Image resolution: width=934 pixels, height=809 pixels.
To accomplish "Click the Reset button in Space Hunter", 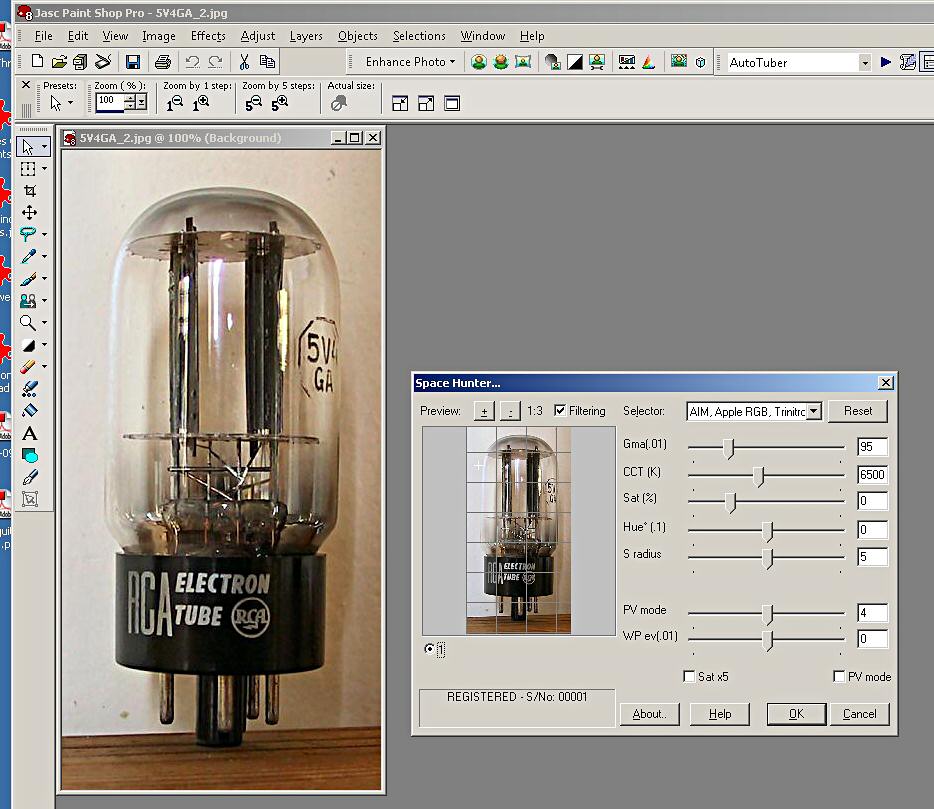I will [858, 411].
